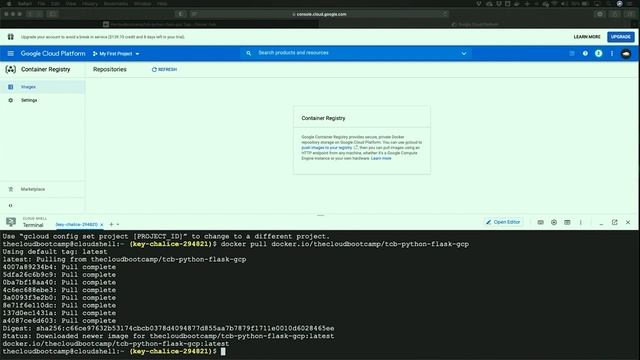Click the Open Editor button
The height and width of the screenshot is (360, 640).
(503, 222)
